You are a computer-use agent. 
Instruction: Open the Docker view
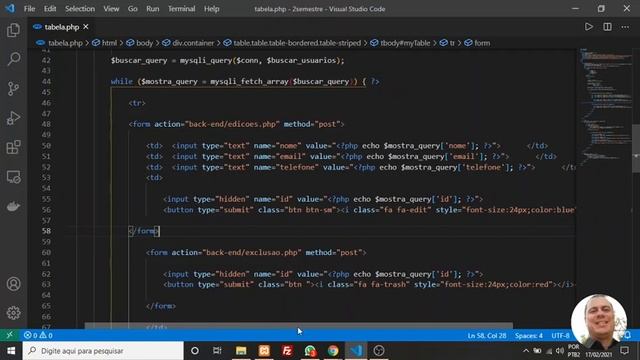13,206
